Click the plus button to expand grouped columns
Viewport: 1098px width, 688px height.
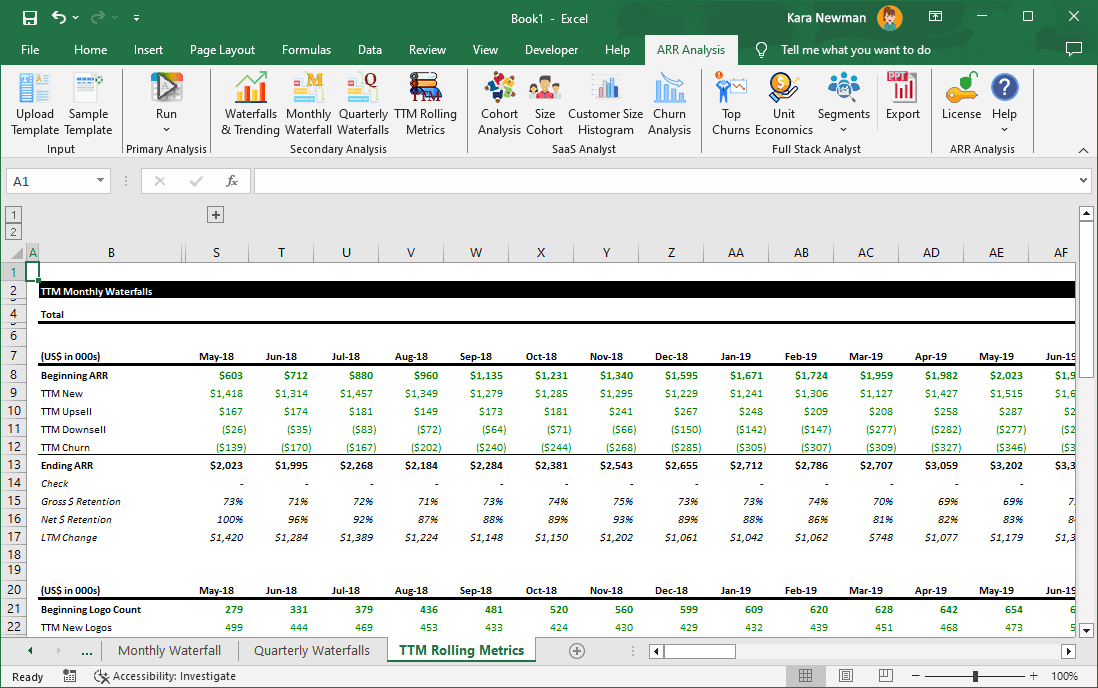point(215,214)
